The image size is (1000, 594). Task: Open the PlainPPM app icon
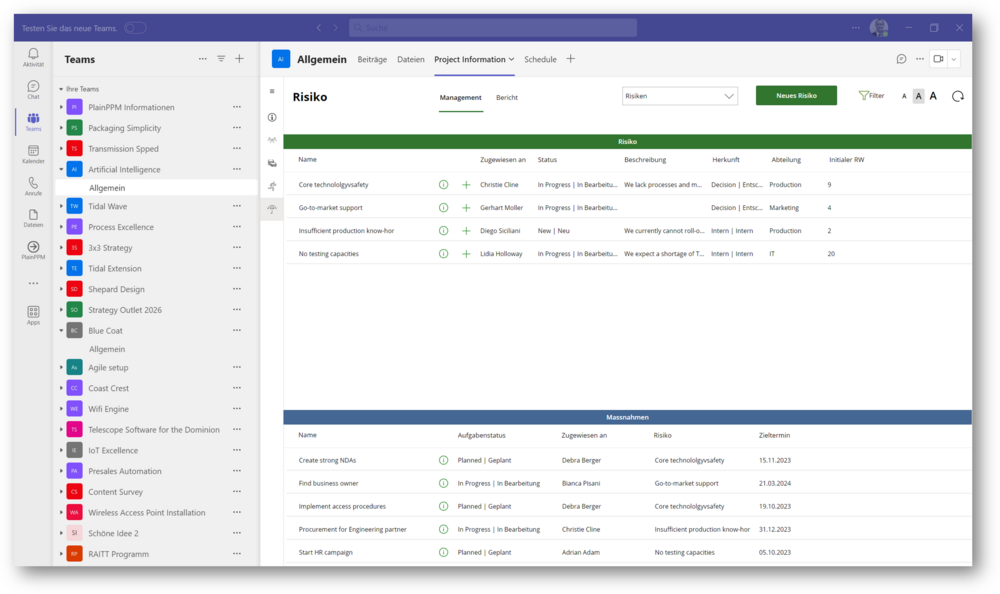click(33, 248)
